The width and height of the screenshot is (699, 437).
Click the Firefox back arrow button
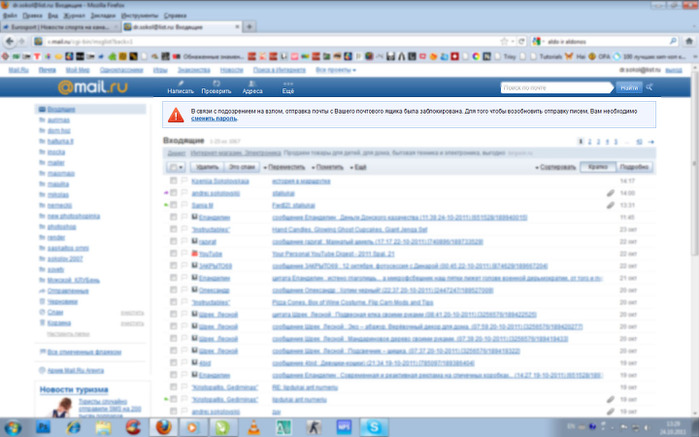click(10, 41)
